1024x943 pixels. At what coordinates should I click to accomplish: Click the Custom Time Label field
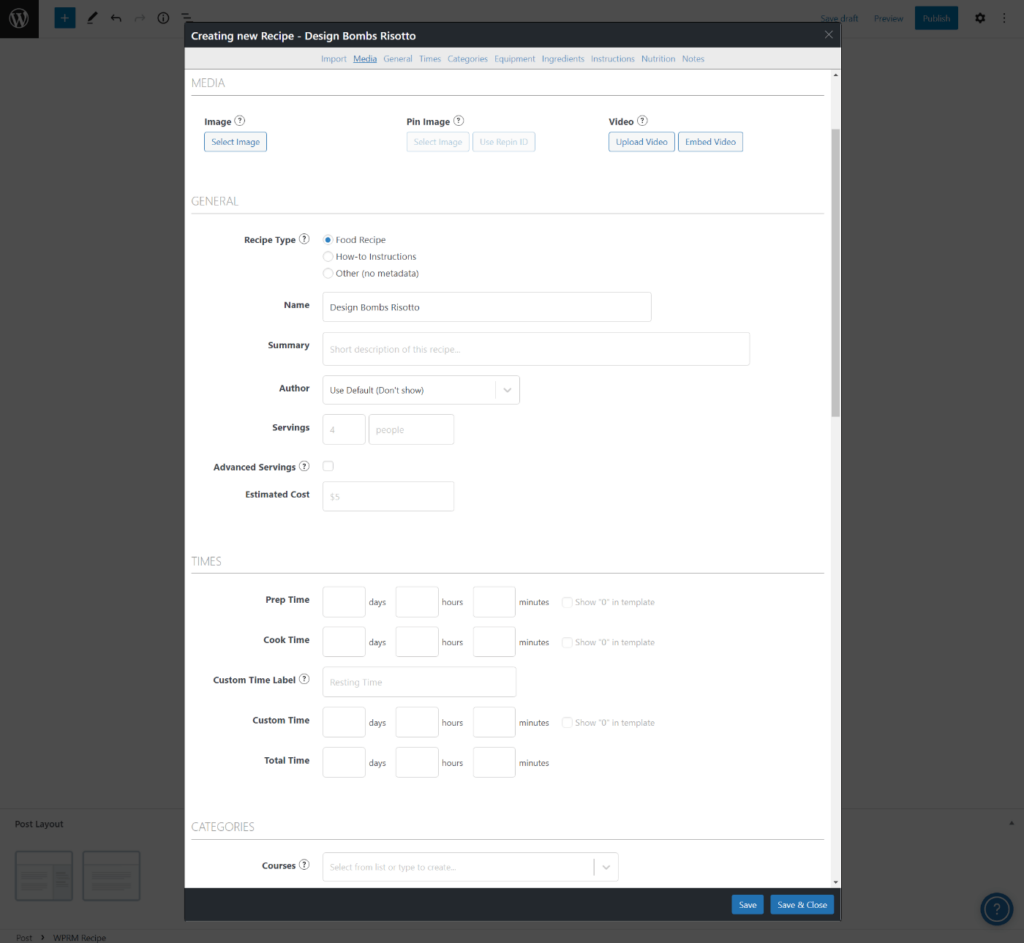click(419, 682)
